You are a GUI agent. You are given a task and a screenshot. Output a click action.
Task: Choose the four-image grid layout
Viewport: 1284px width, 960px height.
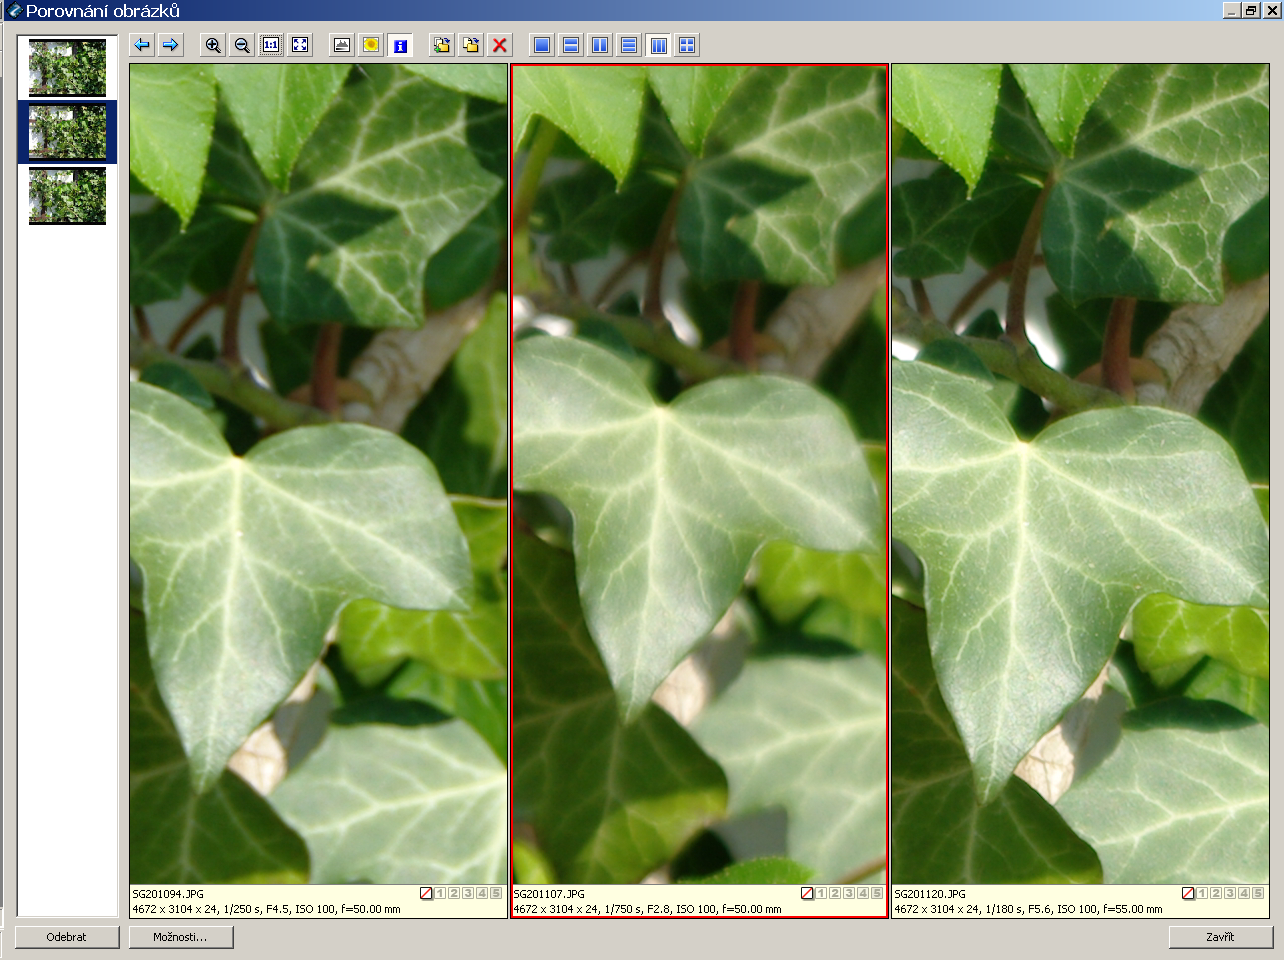(687, 45)
